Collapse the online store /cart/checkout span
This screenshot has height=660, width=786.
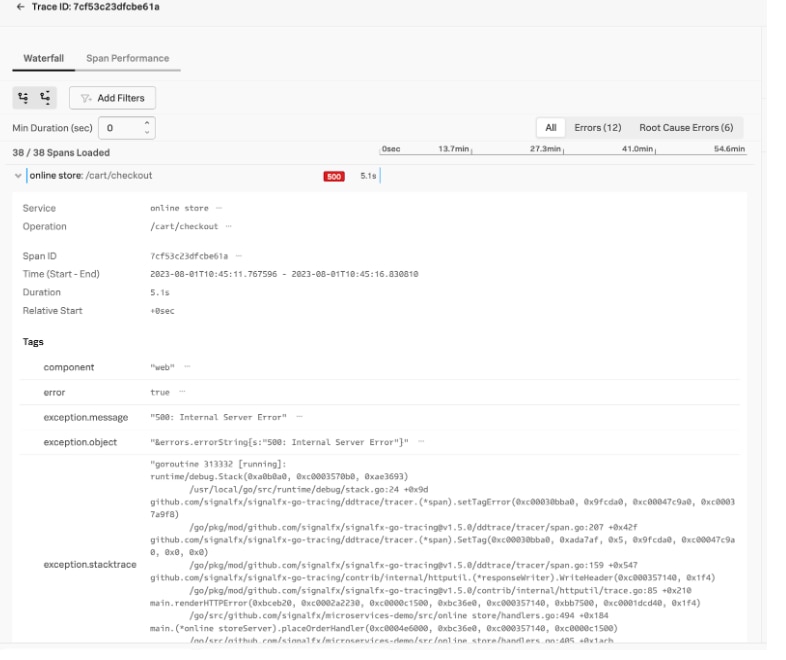(x=17, y=177)
